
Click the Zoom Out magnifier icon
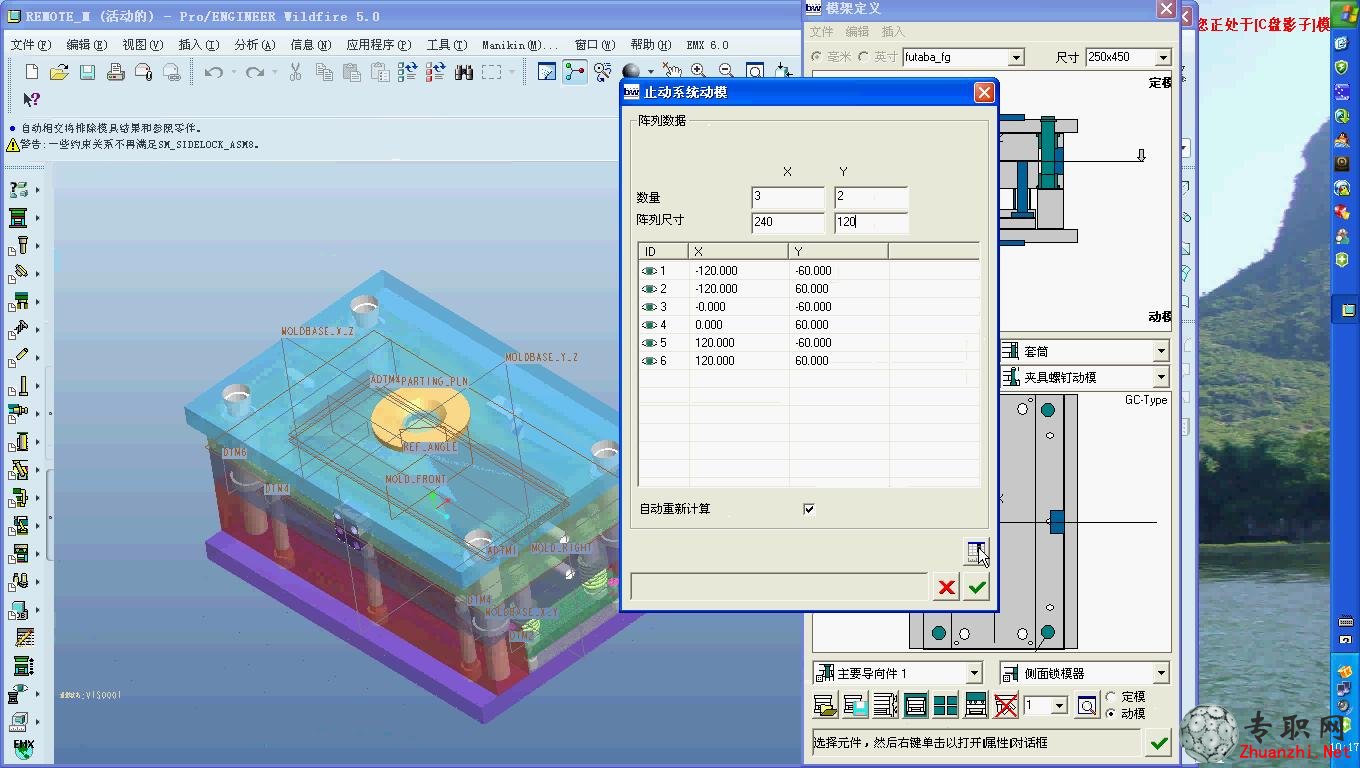click(x=726, y=72)
